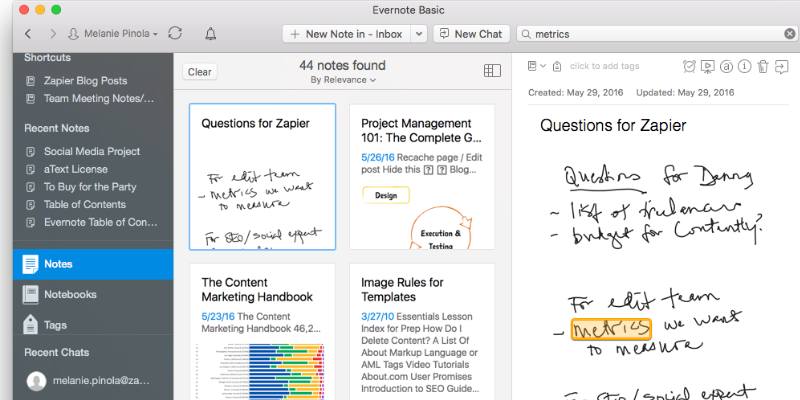Select Notebooks in the sidebar
The image size is (800, 400).
[x=93, y=294]
